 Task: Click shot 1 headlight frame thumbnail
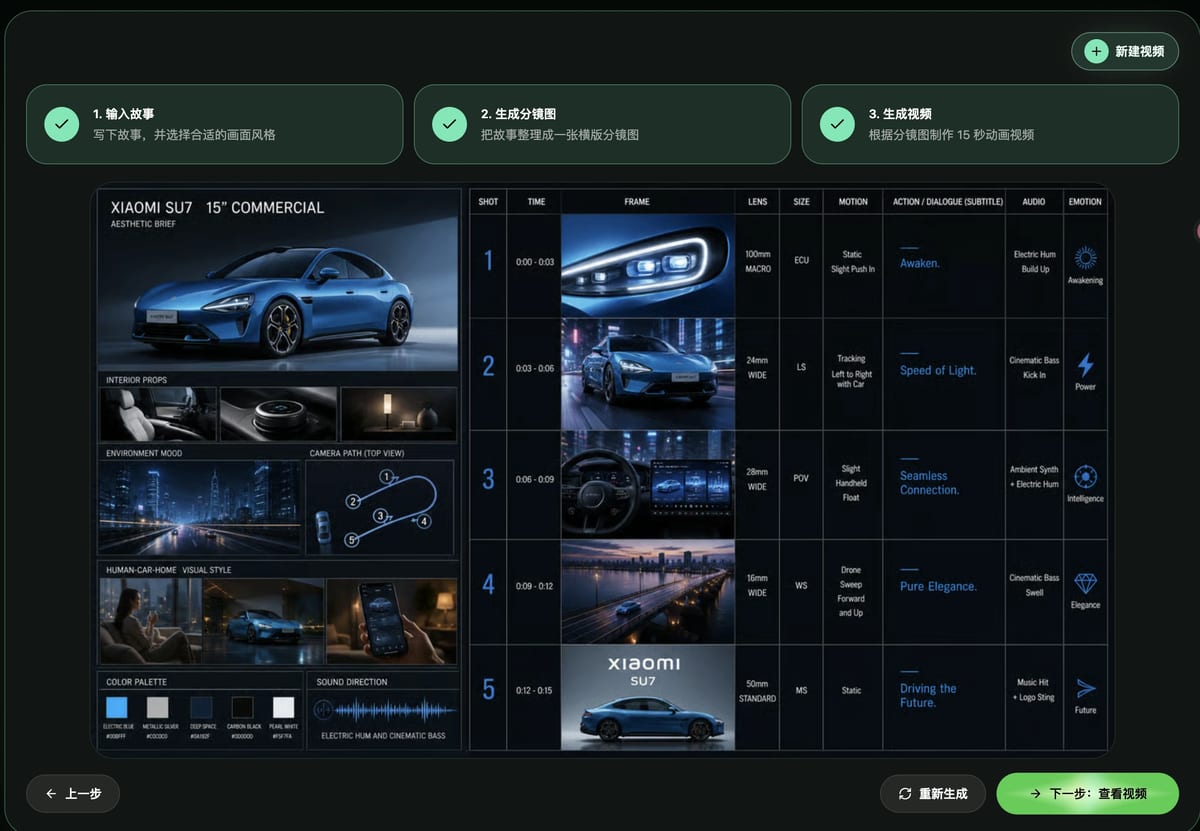647,265
